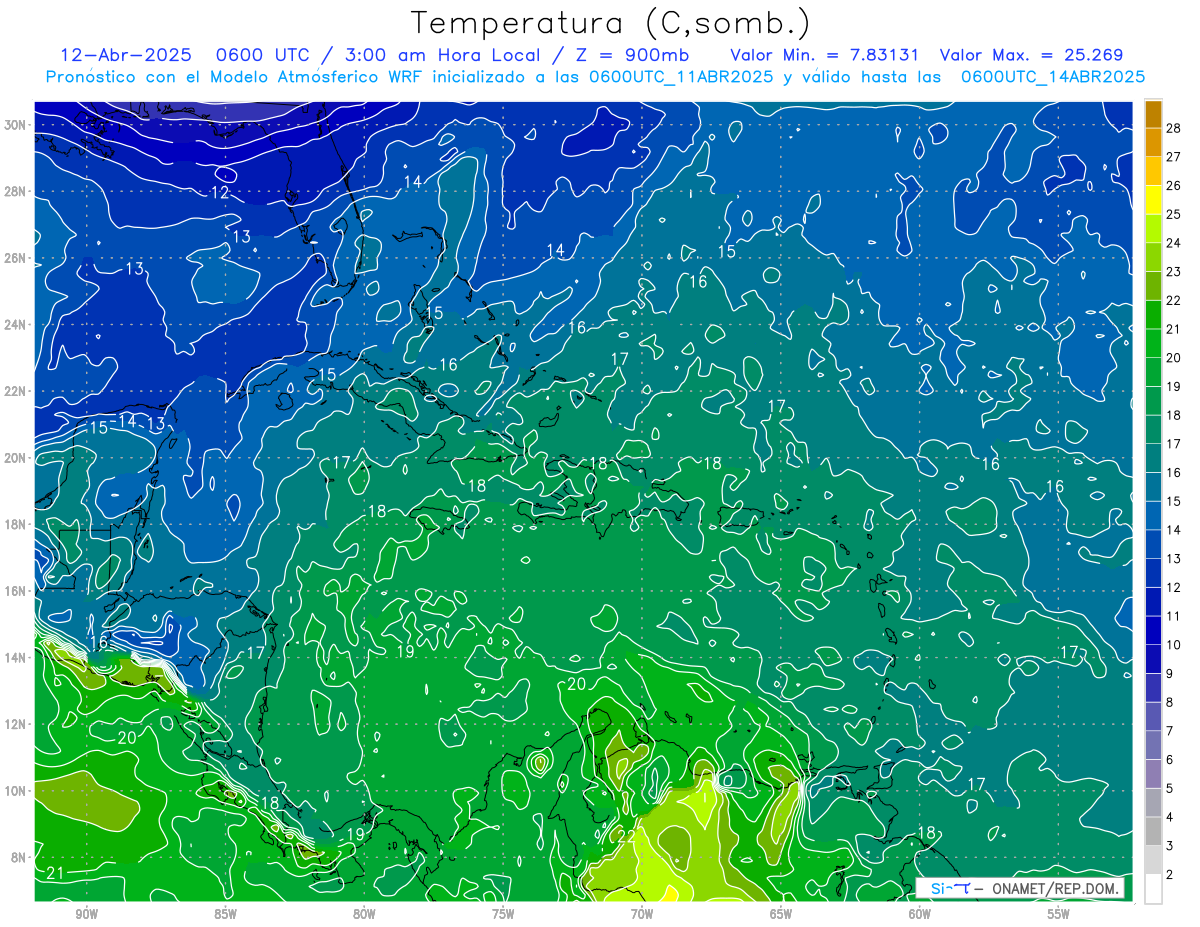Select the 'Valor Max. = 25.269' readout
The height and width of the screenshot is (927, 1200).
point(1031,55)
